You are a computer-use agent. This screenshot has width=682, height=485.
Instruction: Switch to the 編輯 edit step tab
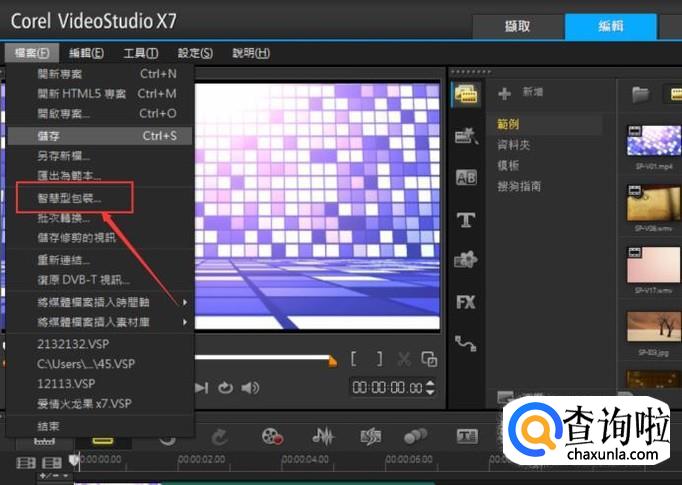(x=611, y=26)
